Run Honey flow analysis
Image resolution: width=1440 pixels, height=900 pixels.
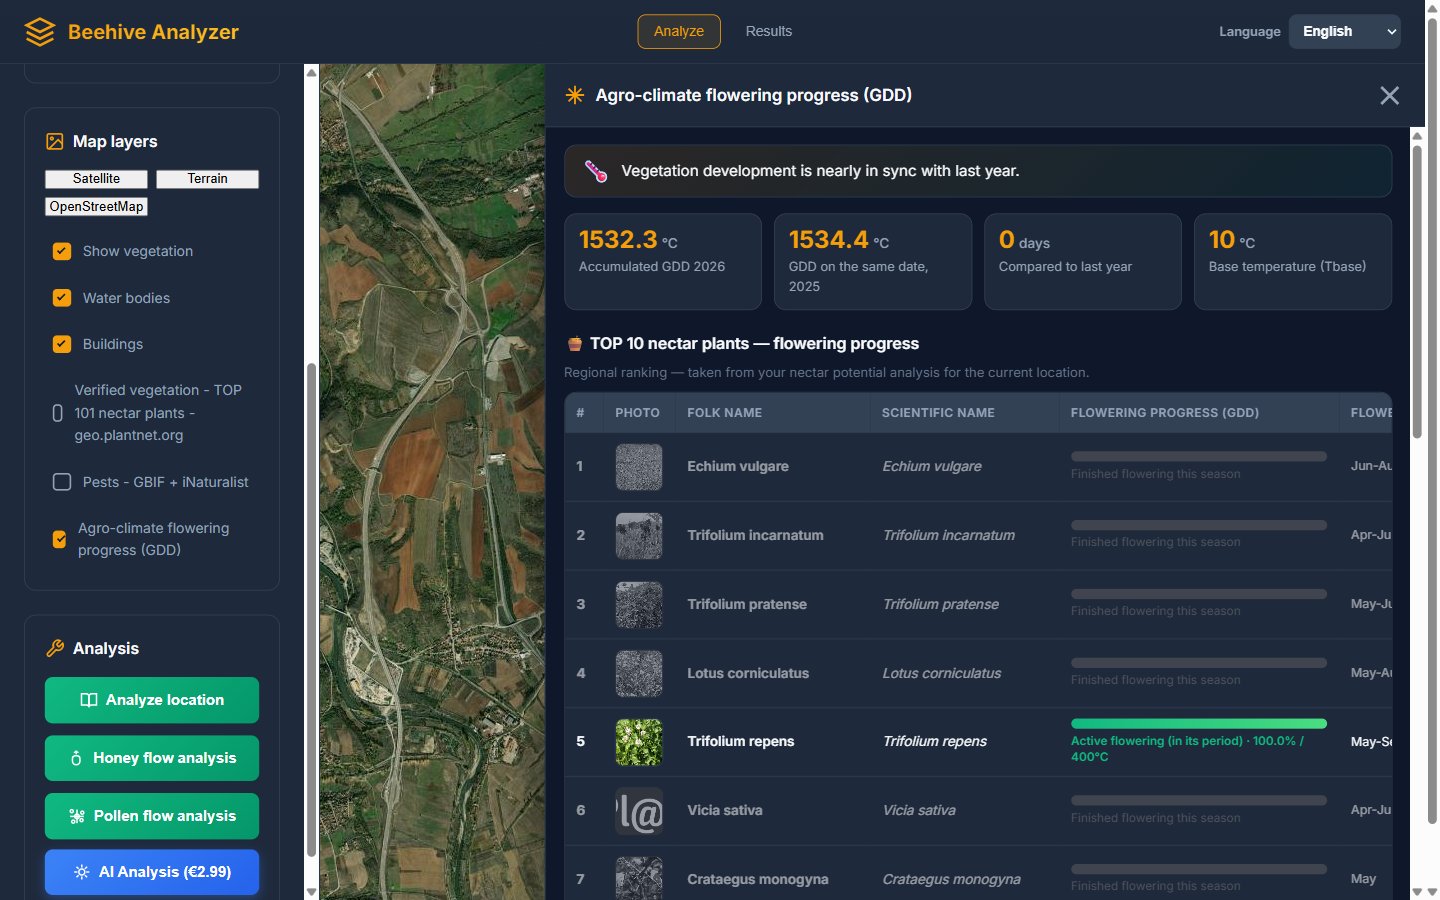pos(152,758)
